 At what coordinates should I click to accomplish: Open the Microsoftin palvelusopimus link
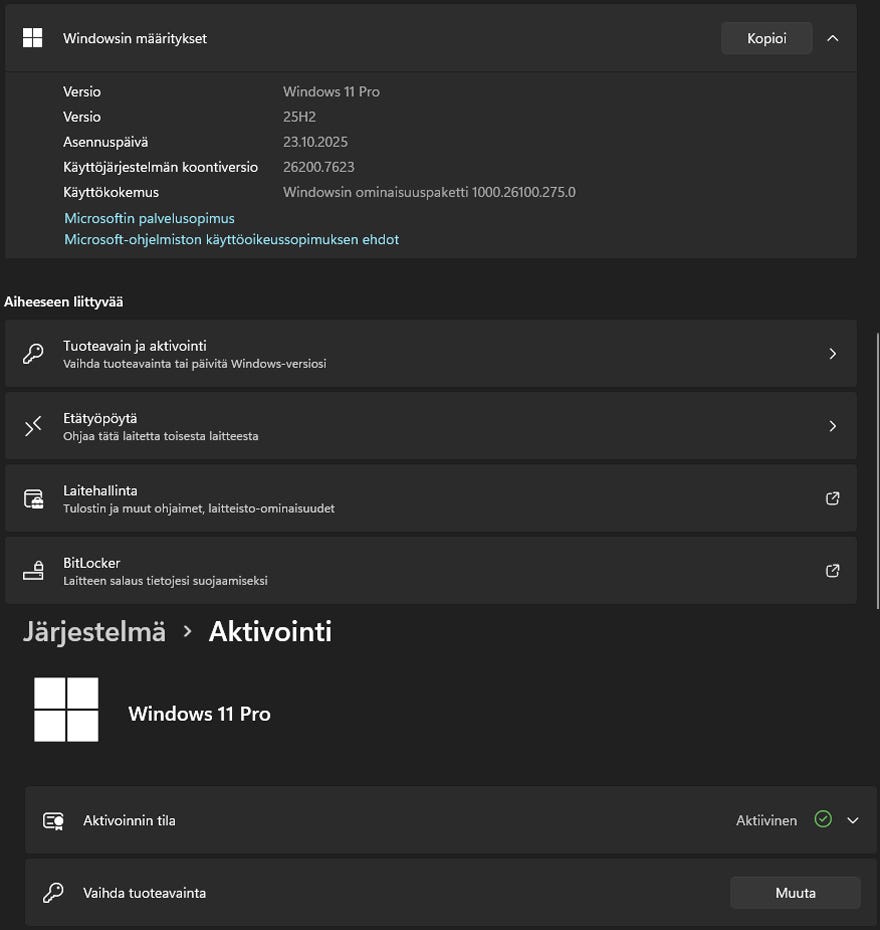(x=149, y=218)
